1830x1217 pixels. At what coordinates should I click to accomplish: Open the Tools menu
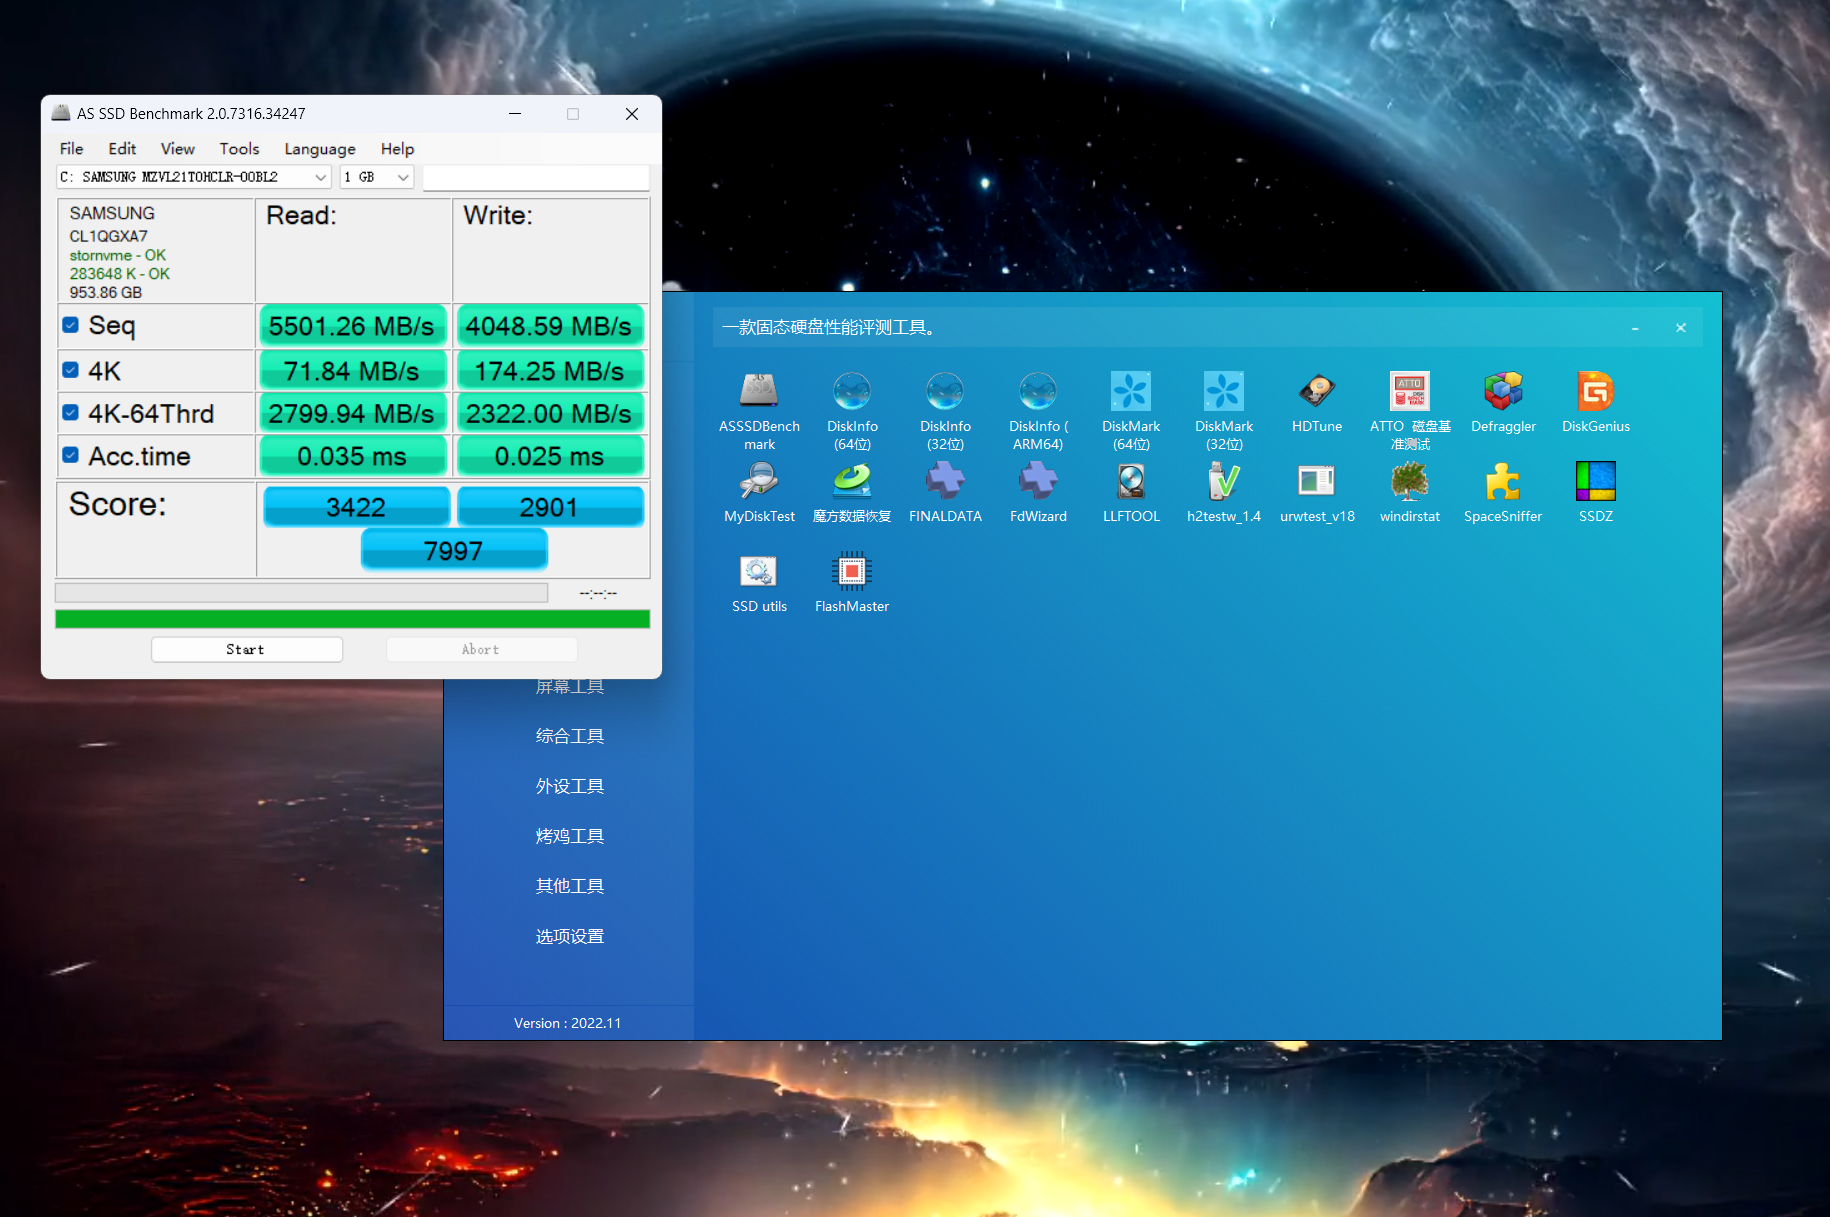[x=239, y=148]
